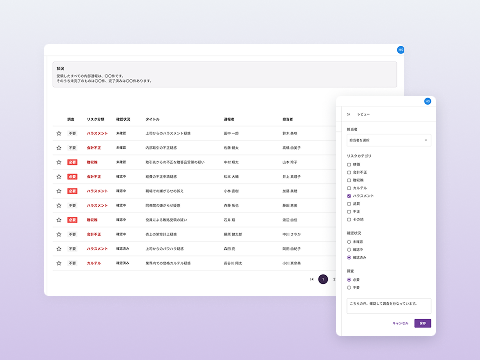Click the 通報者 column header
480x360 pixels.
click(x=229, y=119)
